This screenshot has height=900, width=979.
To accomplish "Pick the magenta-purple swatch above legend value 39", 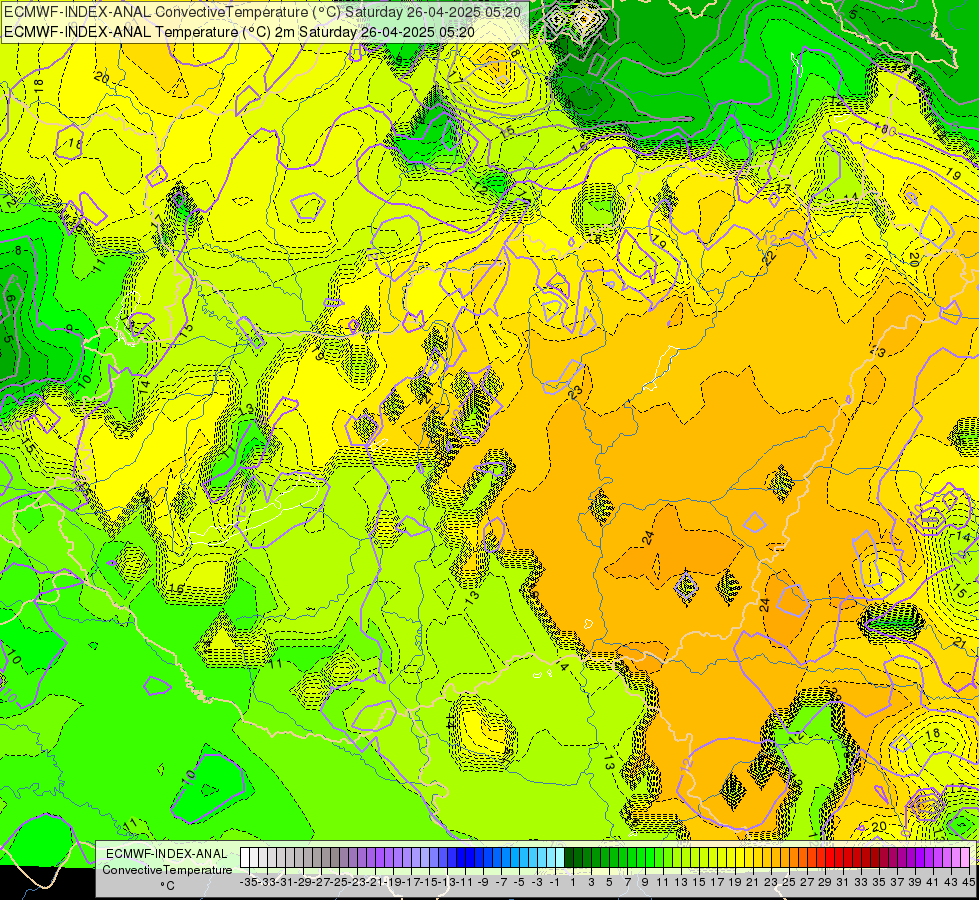I will click(919, 858).
